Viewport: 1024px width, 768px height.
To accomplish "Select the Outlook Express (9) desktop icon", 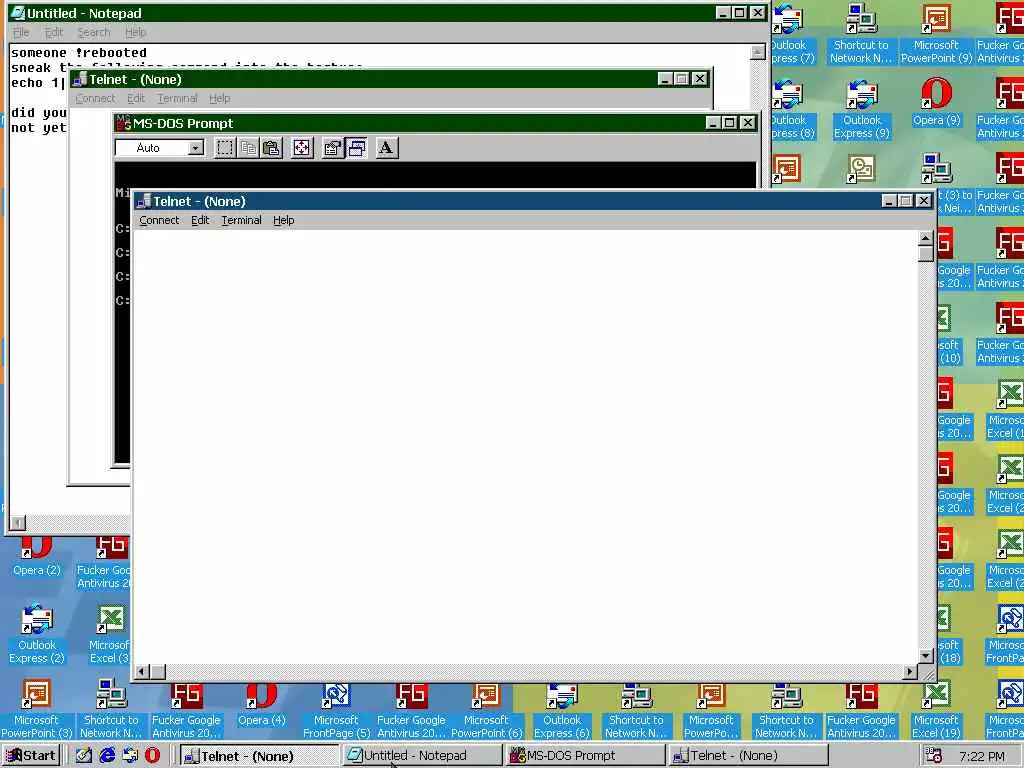I will click(x=862, y=108).
